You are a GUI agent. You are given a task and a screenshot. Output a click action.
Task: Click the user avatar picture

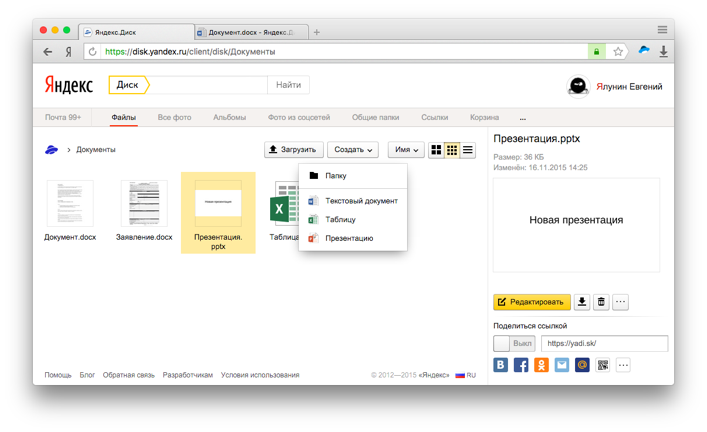click(x=578, y=86)
